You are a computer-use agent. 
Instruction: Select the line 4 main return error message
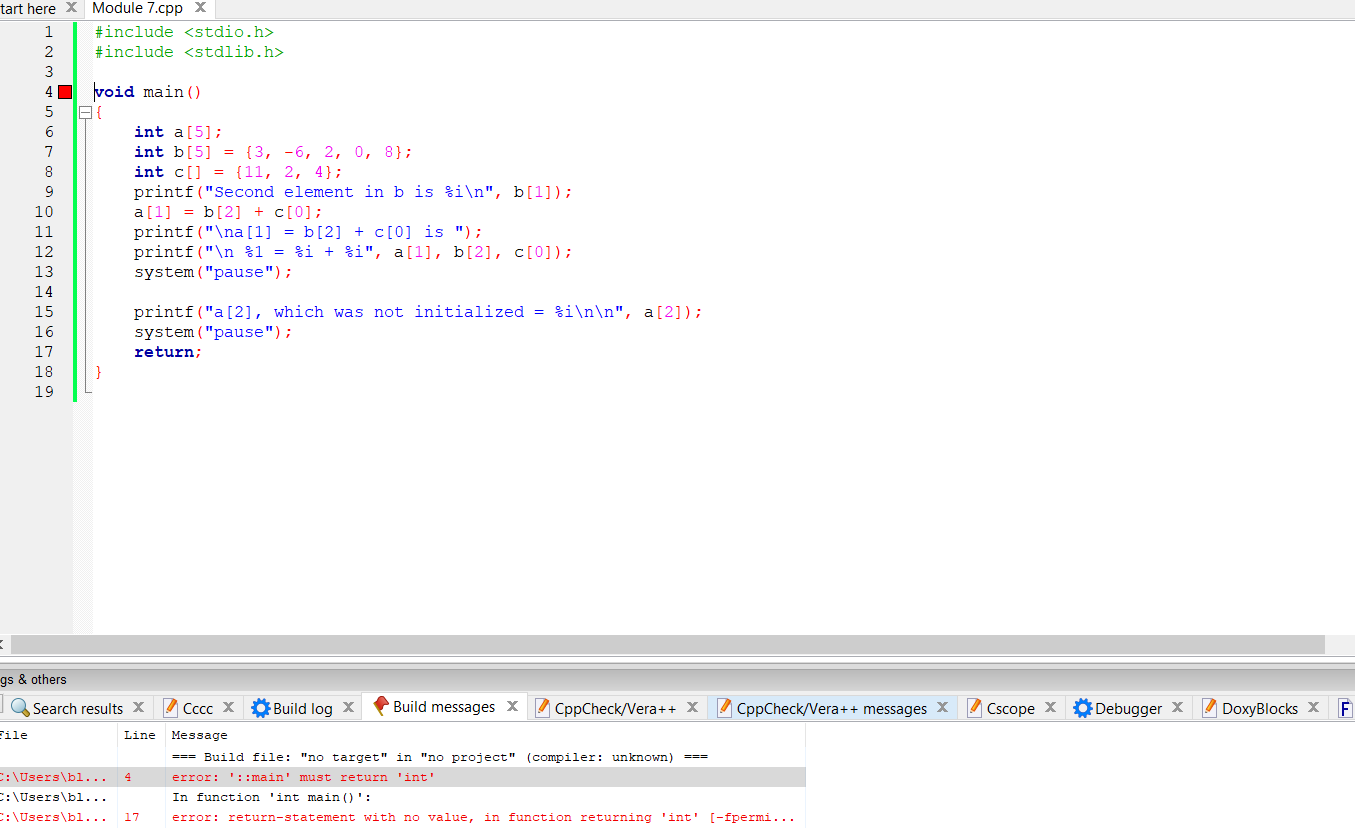point(400,777)
